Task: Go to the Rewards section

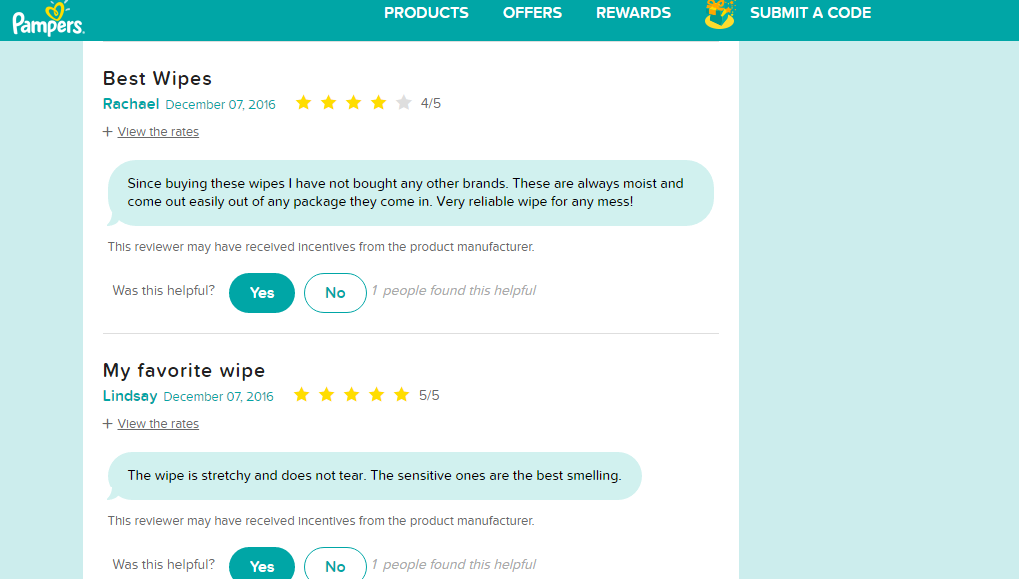Action: click(x=634, y=13)
